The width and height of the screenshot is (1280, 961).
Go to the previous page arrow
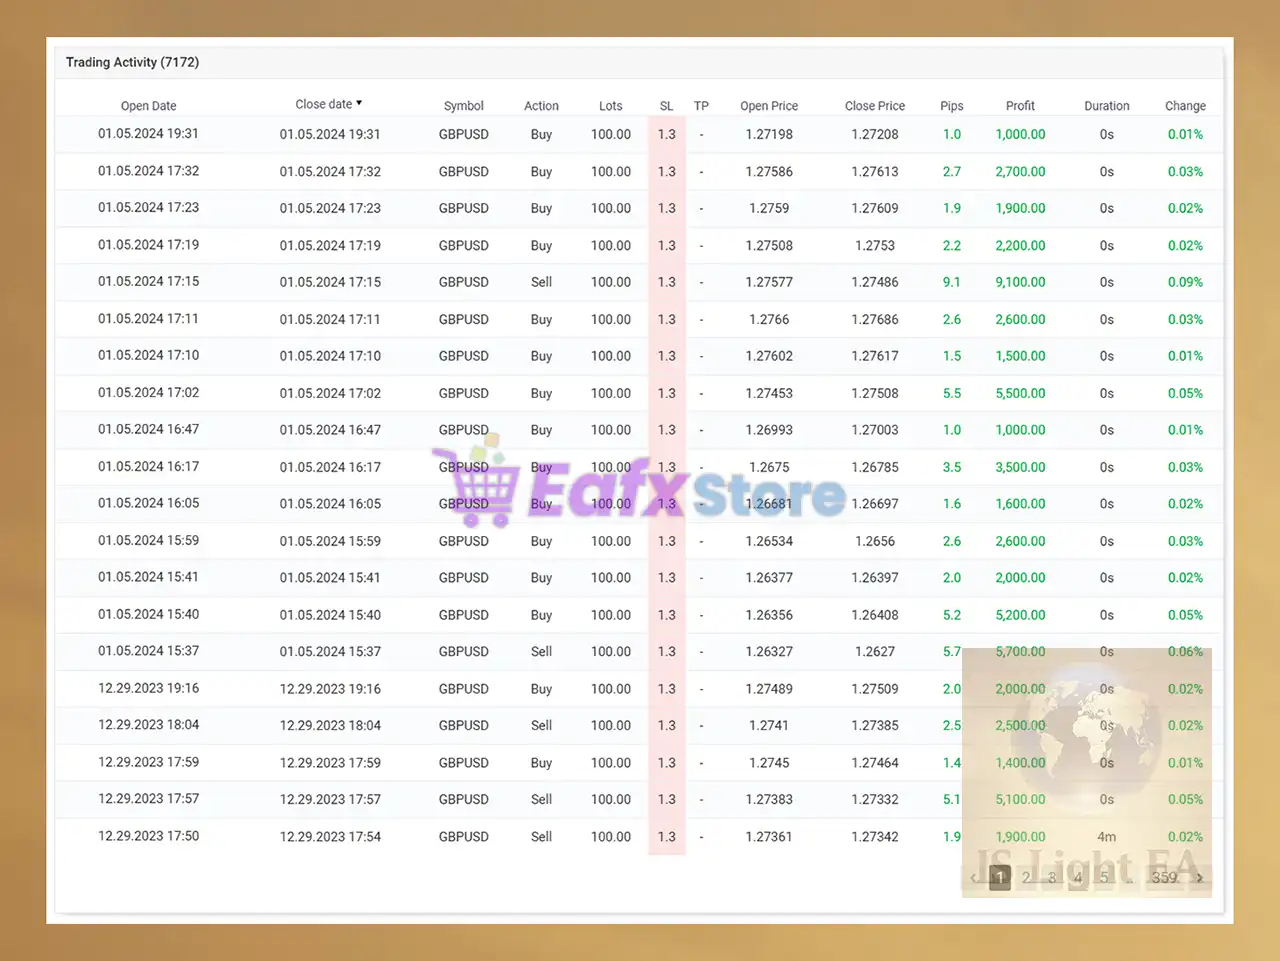tap(974, 878)
